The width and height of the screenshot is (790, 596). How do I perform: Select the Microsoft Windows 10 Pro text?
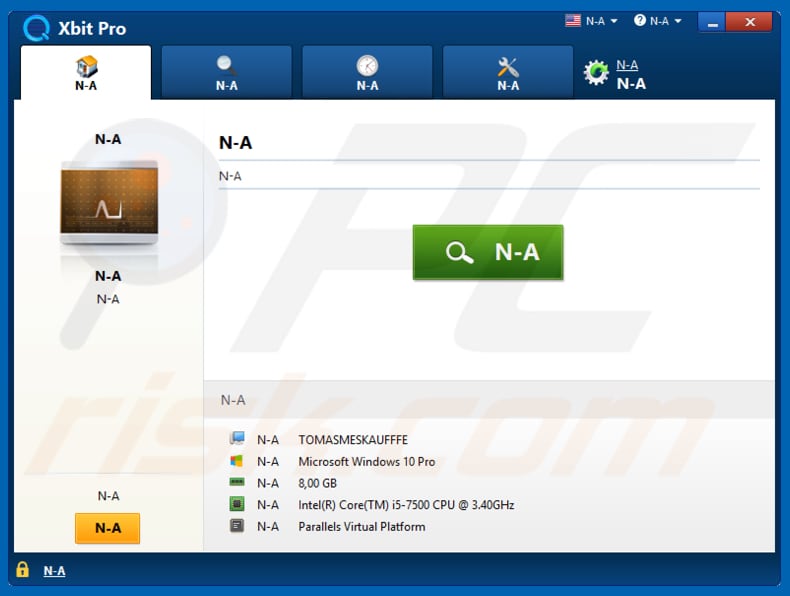[367, 461]
